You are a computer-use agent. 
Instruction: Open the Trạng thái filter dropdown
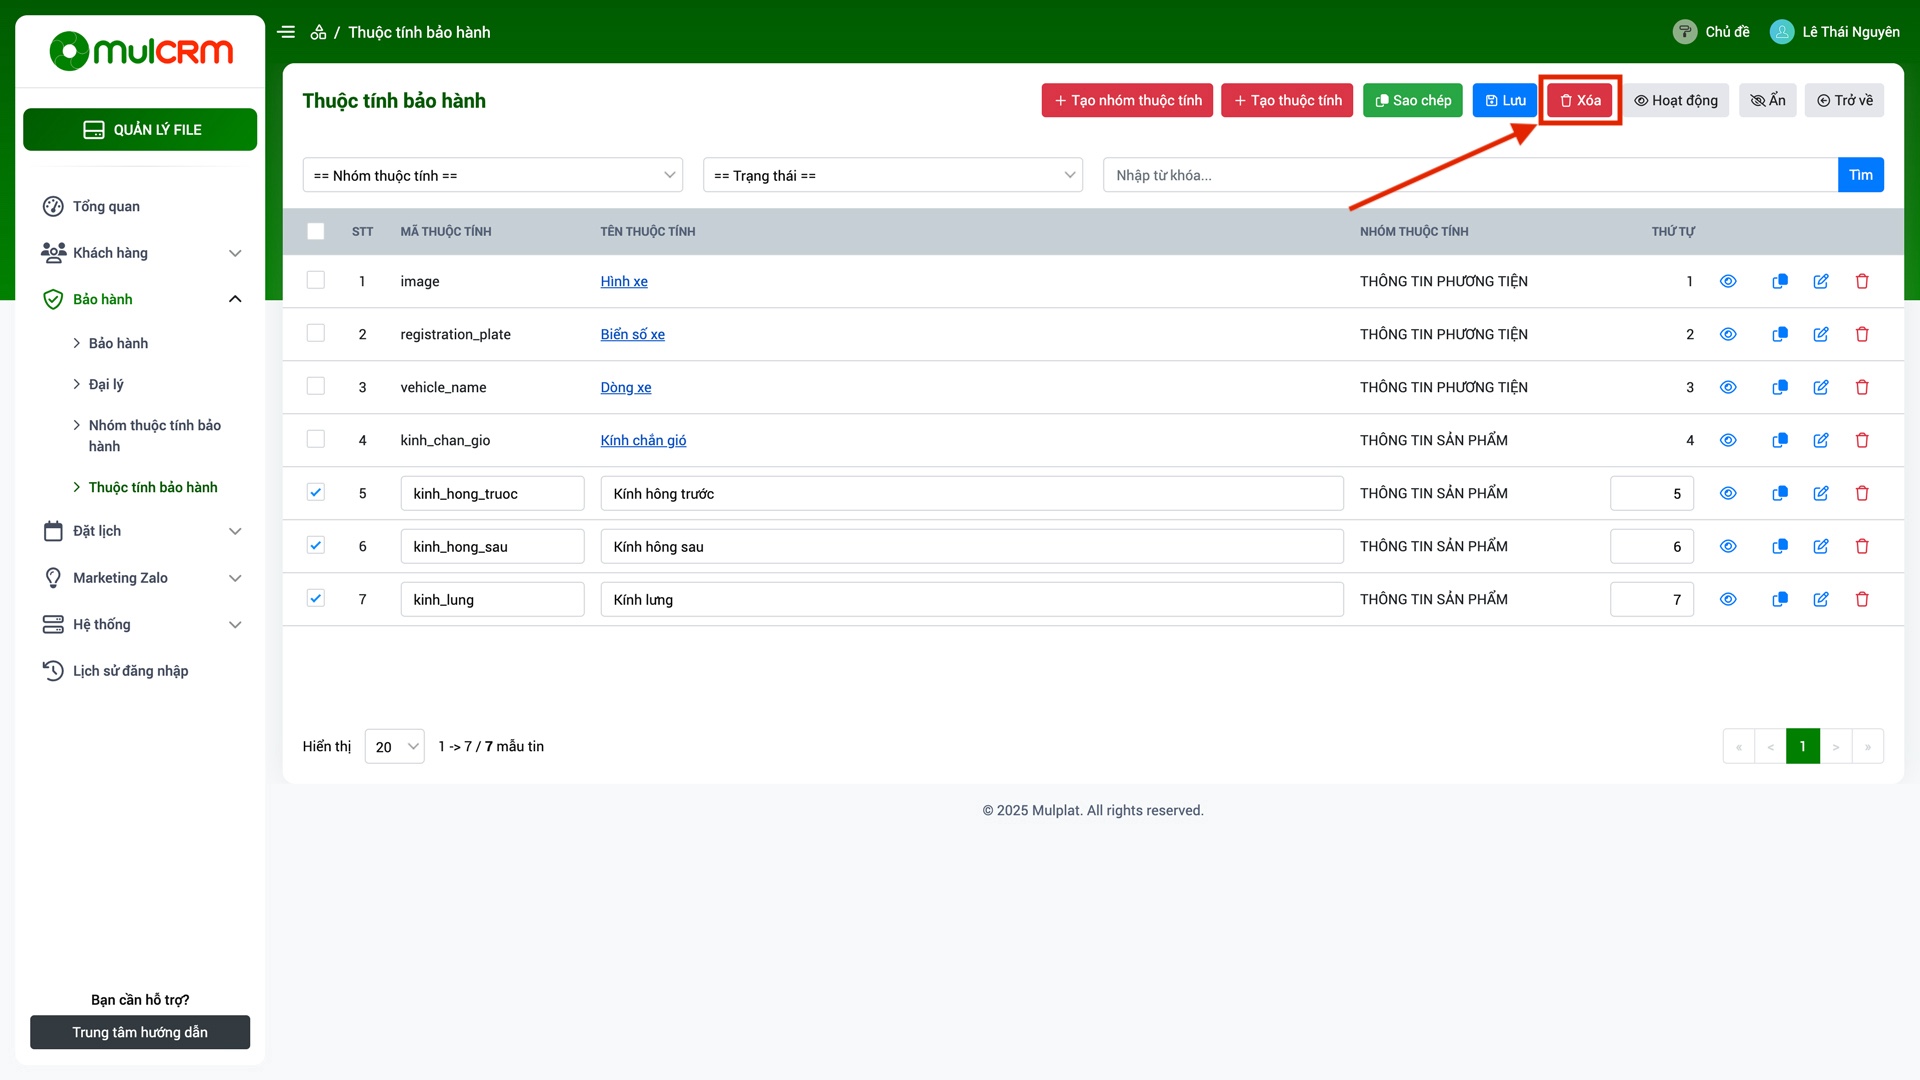click(892, 175)
